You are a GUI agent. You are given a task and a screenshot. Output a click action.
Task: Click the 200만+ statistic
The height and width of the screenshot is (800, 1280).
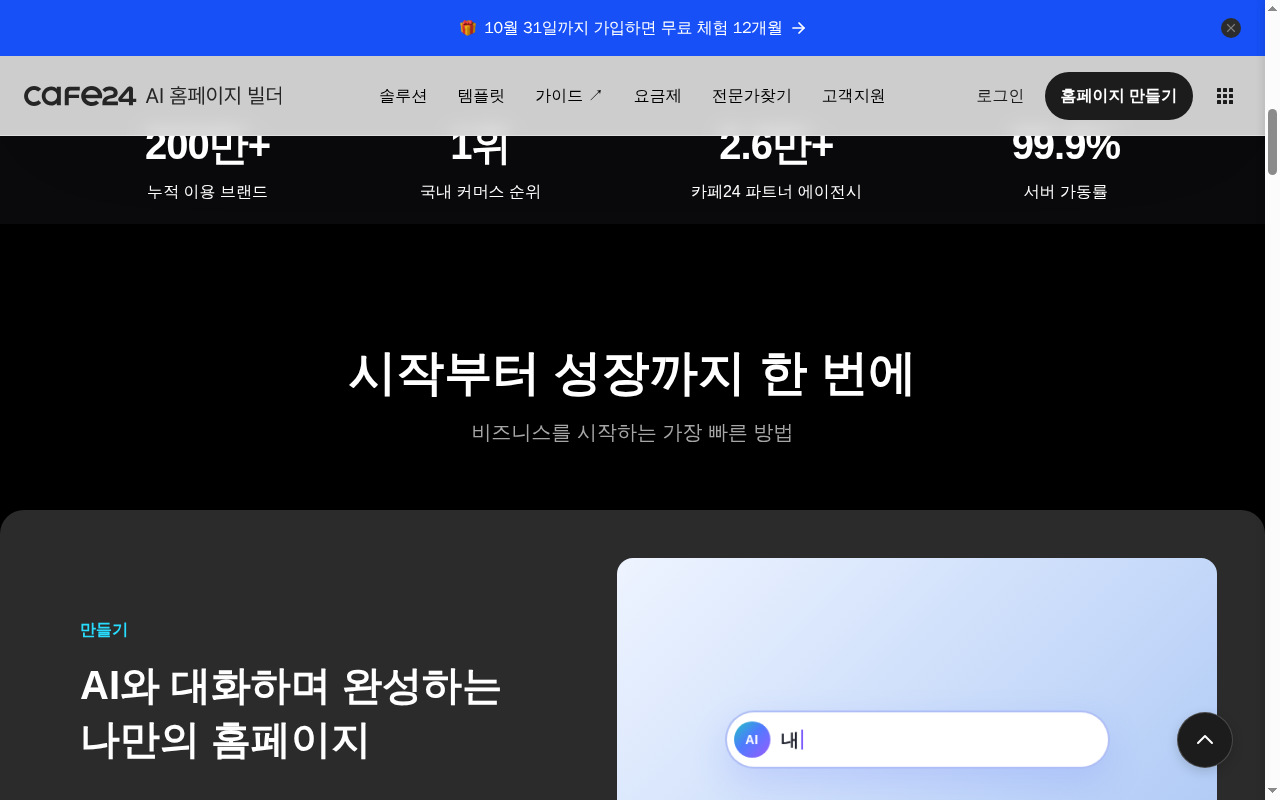(207, 147)
